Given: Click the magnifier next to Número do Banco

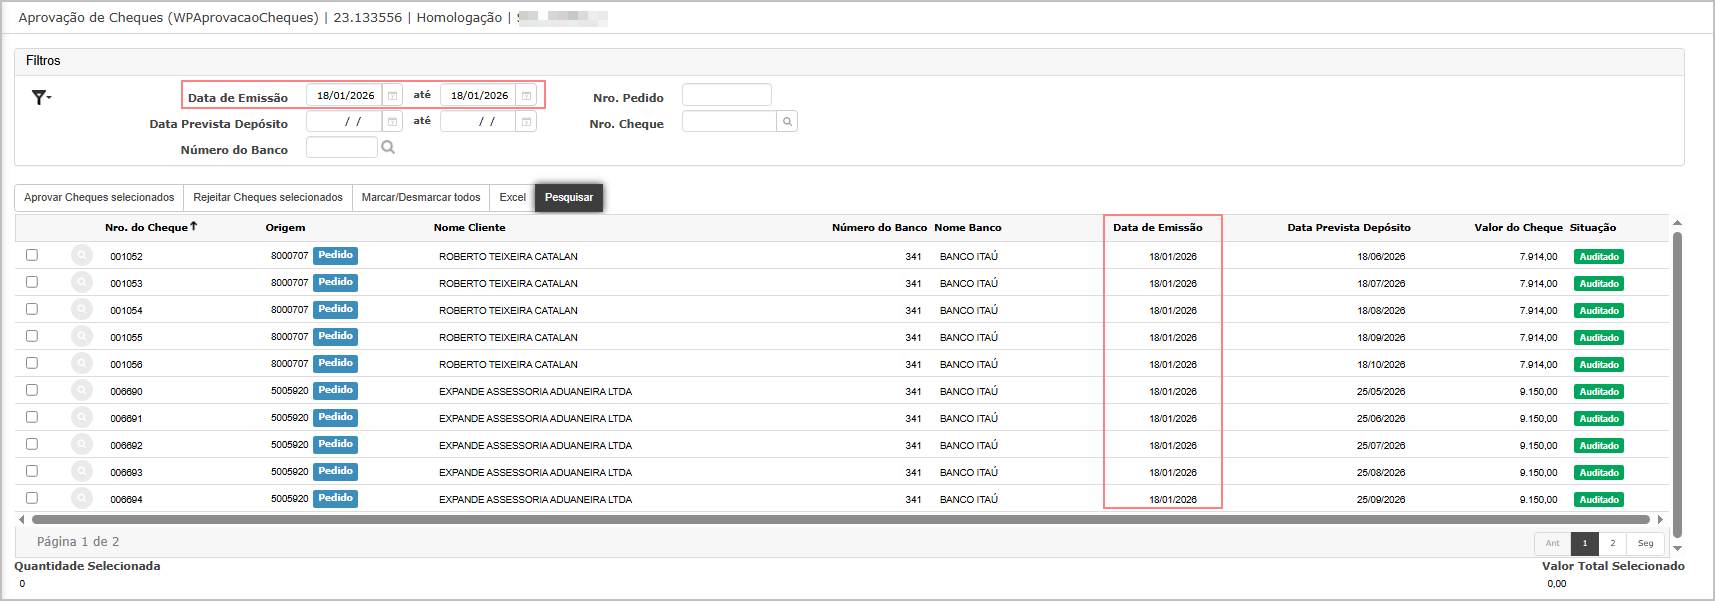Looking at the screenshot, I should (x=388, y=148).
